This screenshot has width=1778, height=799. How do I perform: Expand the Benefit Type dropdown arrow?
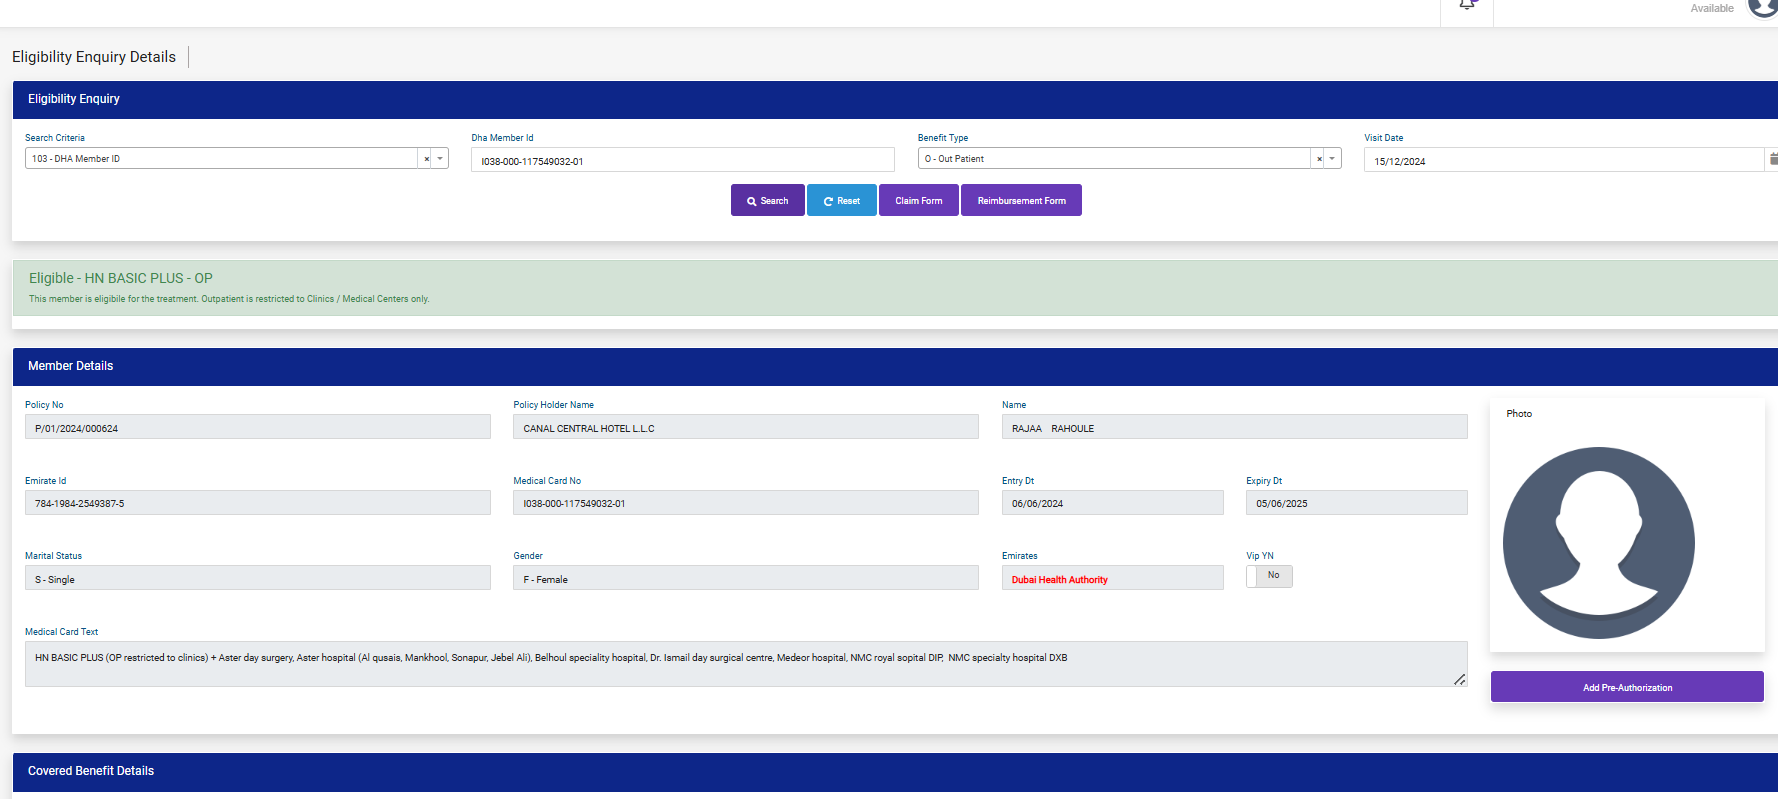(x=1332, y=159)
